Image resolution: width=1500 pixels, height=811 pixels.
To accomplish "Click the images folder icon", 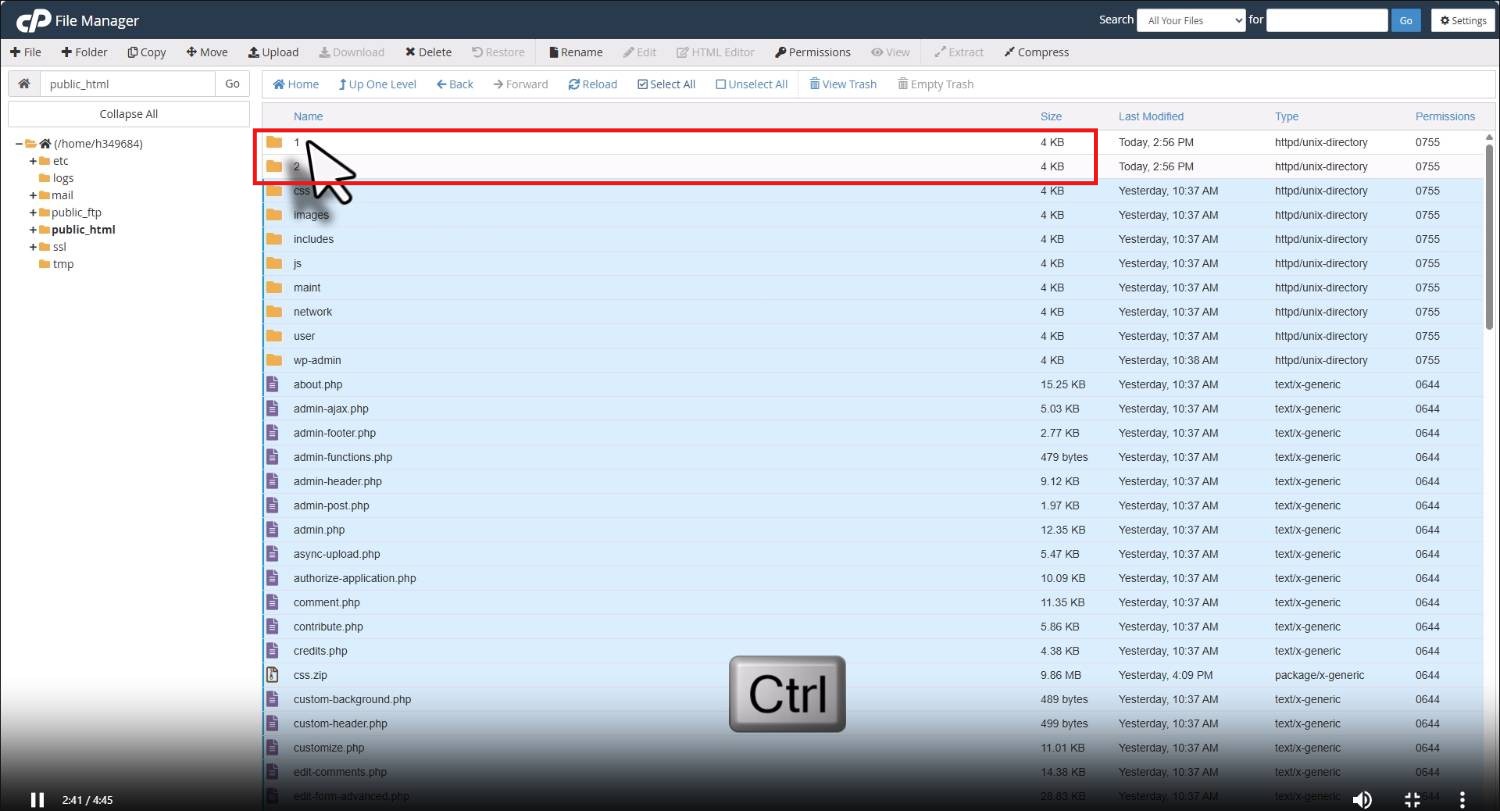I will 274,215.
